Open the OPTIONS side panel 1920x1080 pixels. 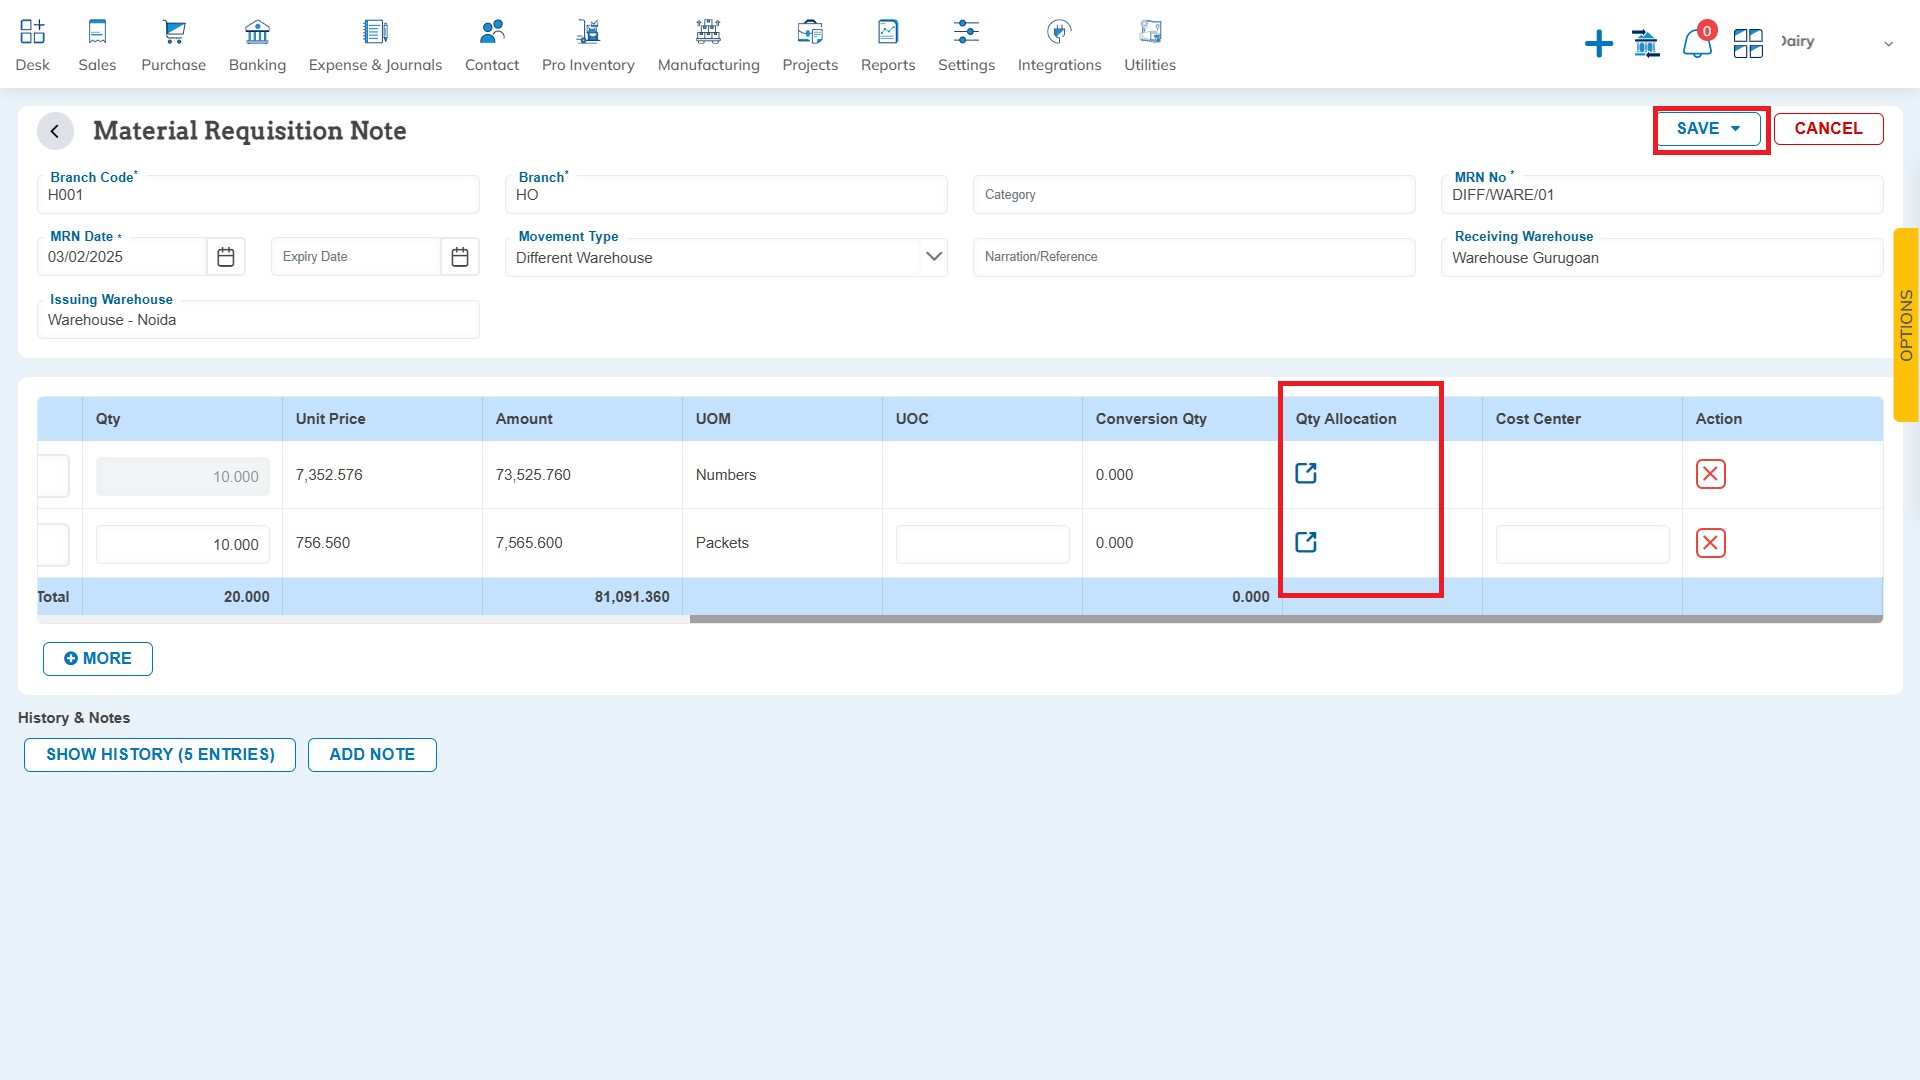coord(1906,325)
